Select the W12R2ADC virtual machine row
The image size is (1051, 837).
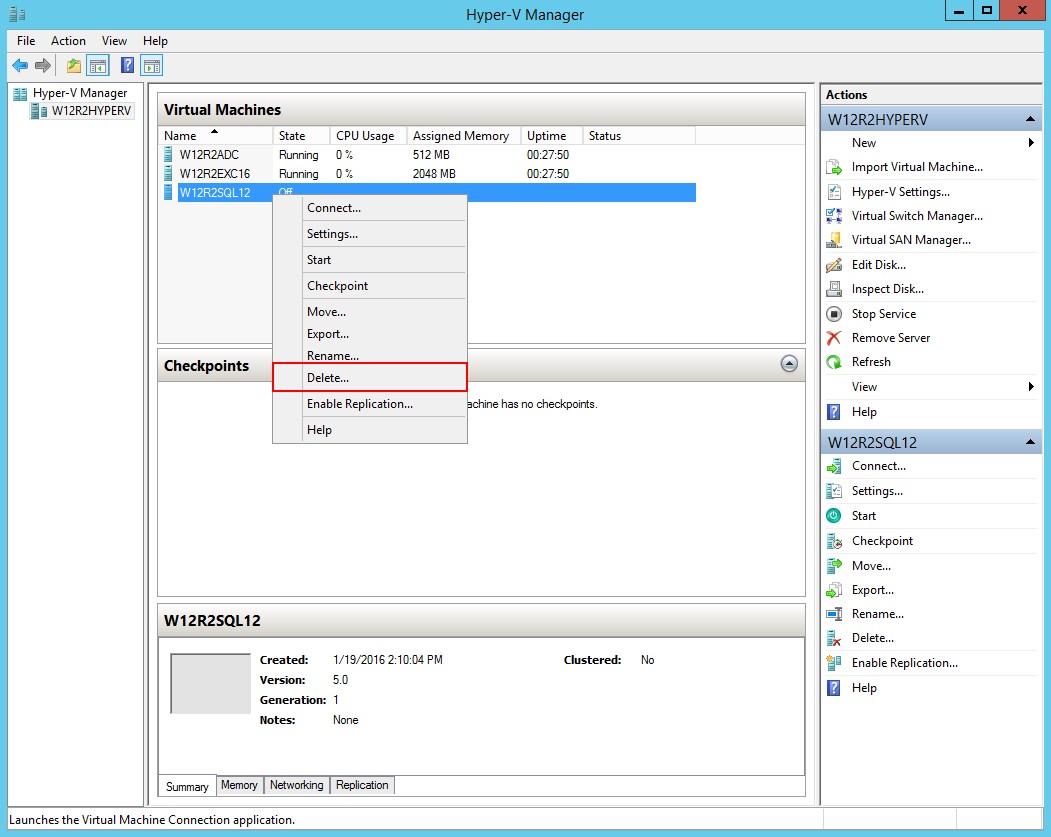pos(430,155)
